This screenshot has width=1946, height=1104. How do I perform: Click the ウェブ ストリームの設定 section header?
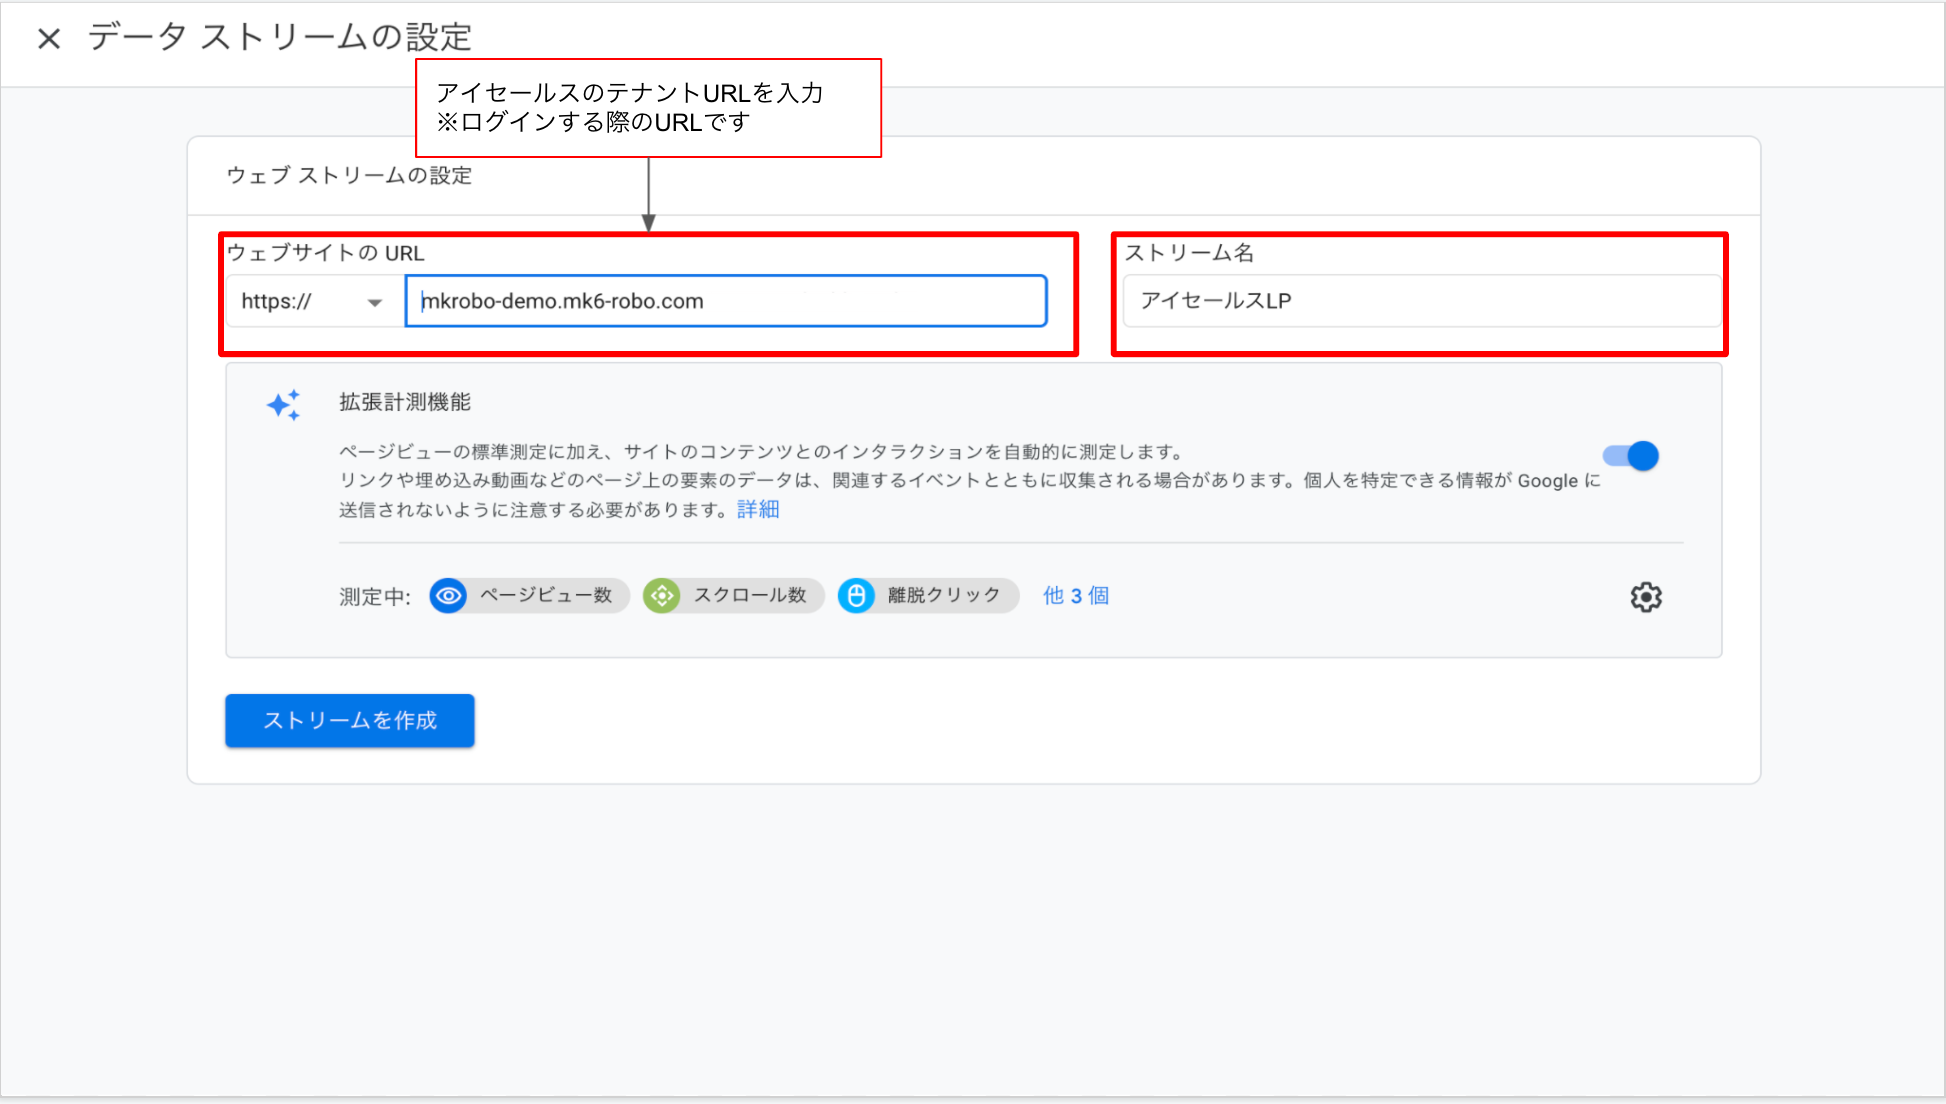[x=349, y=176]
